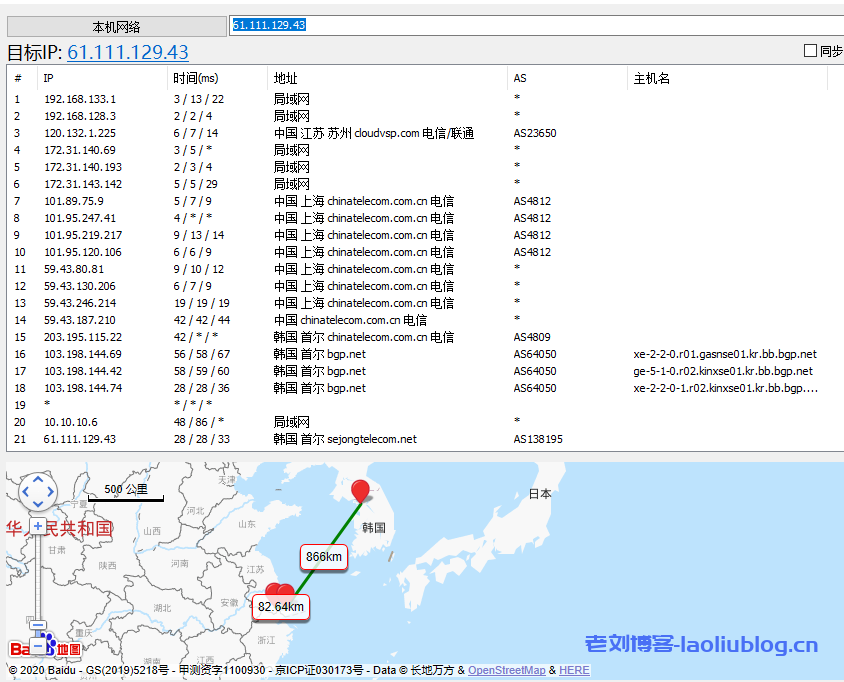844x682 pixels.
Task: Click the red map marker over Seoul
Action: 360,492
